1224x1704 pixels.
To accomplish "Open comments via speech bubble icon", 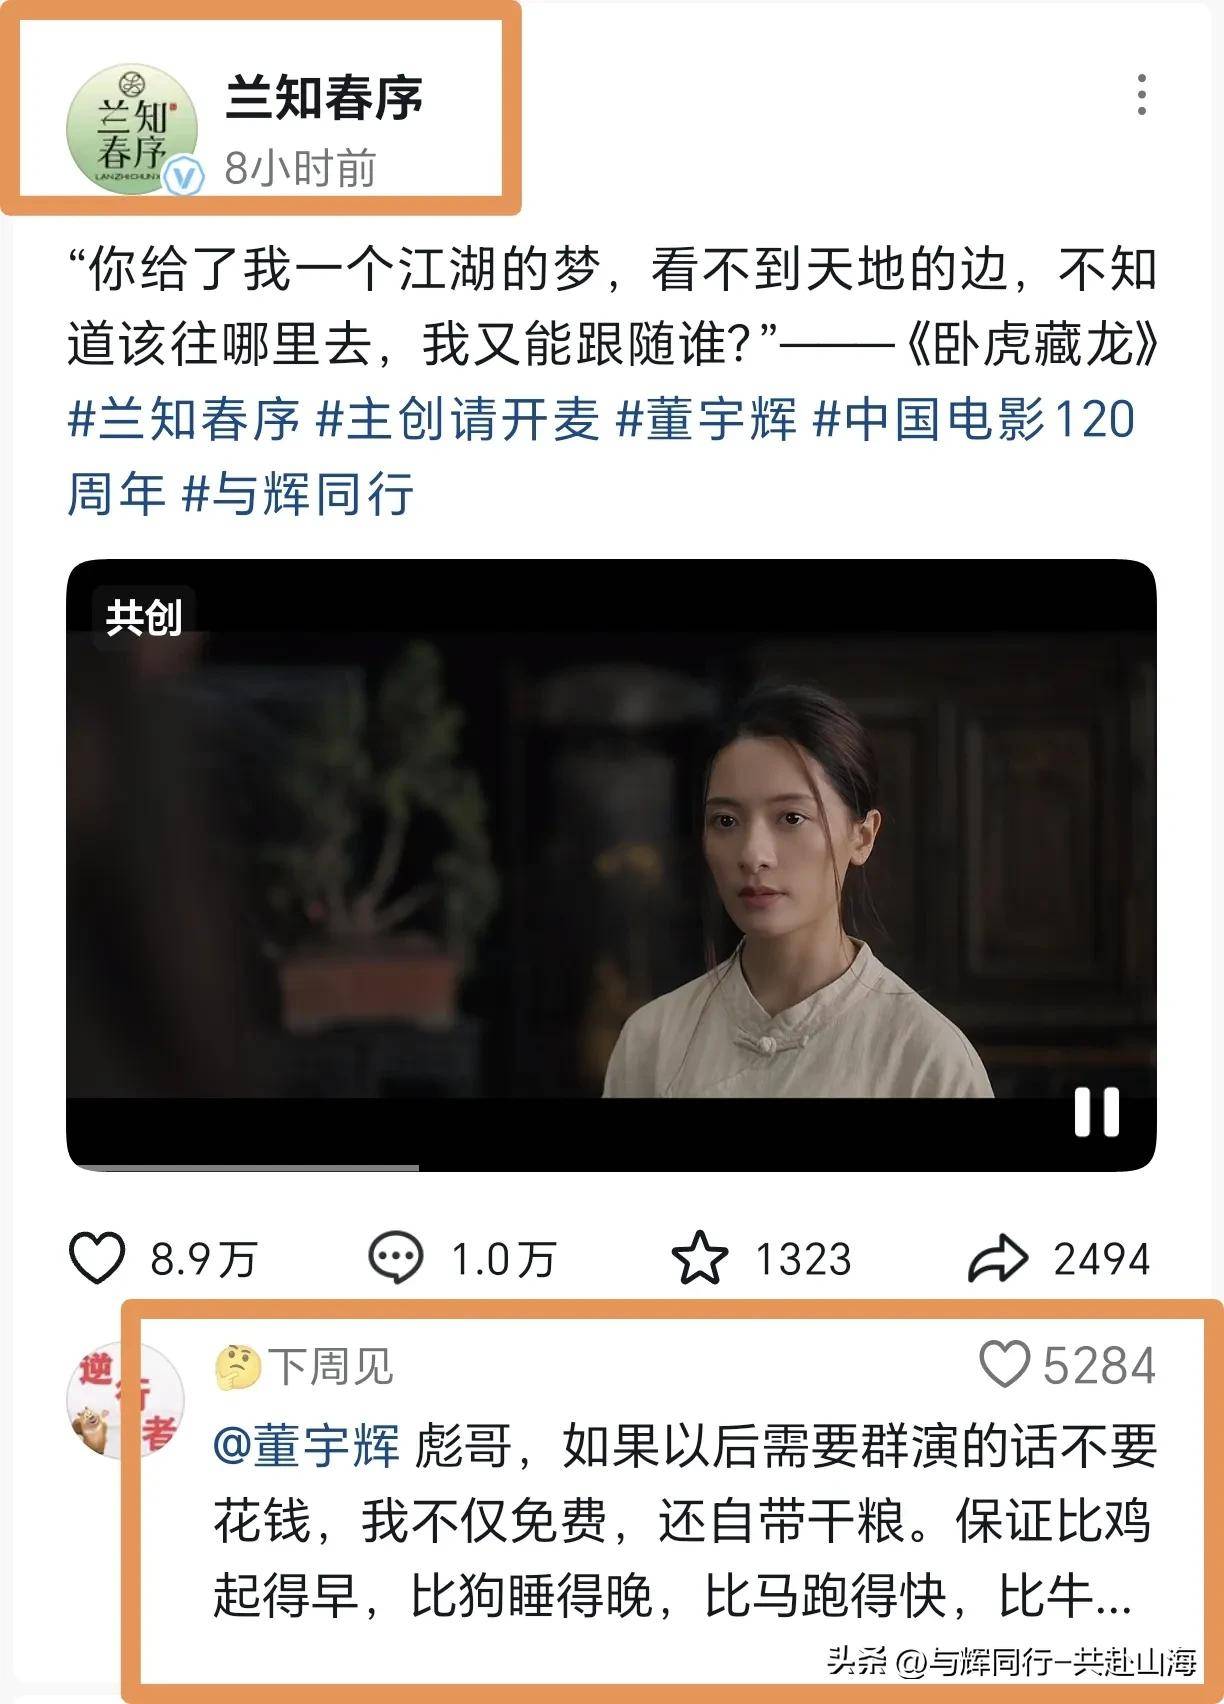I will click(x=396, y=1258).
